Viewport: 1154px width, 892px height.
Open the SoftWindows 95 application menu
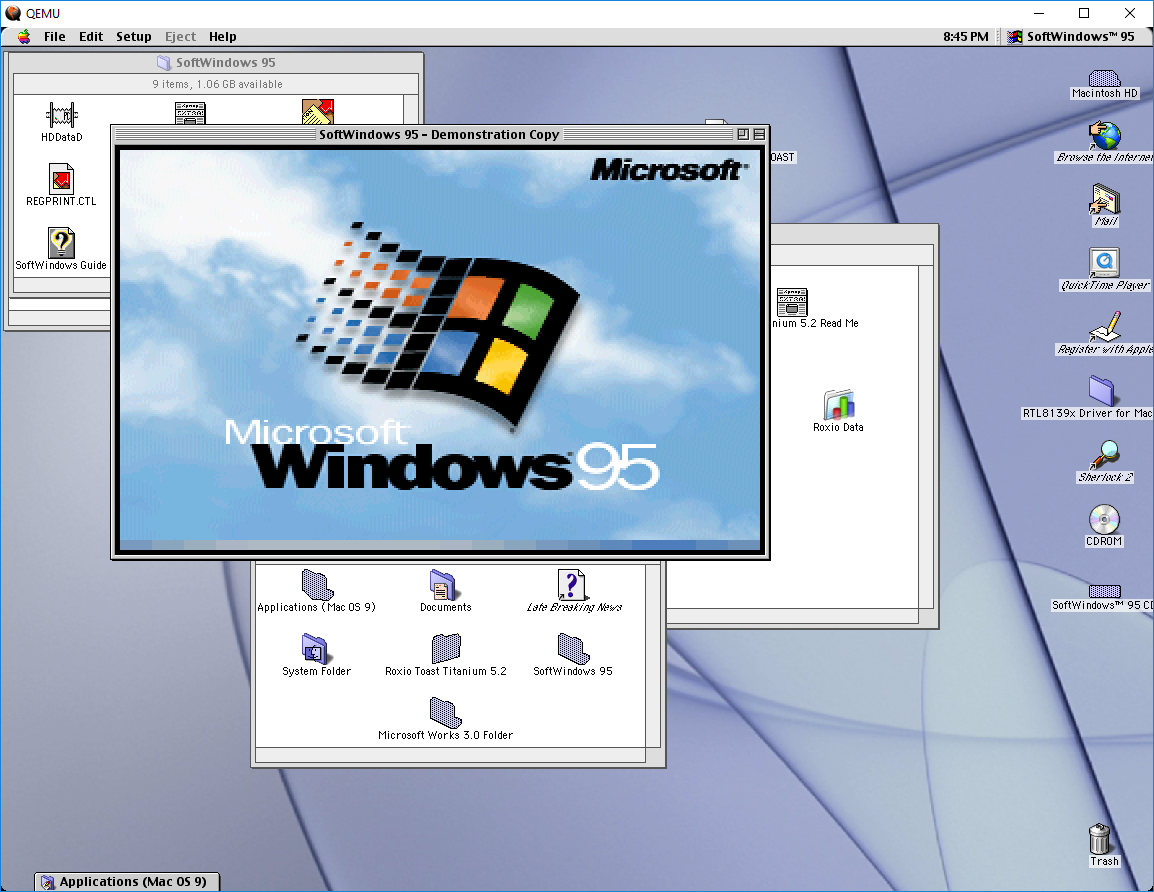pyautogui.click(x=1071, y=37)
